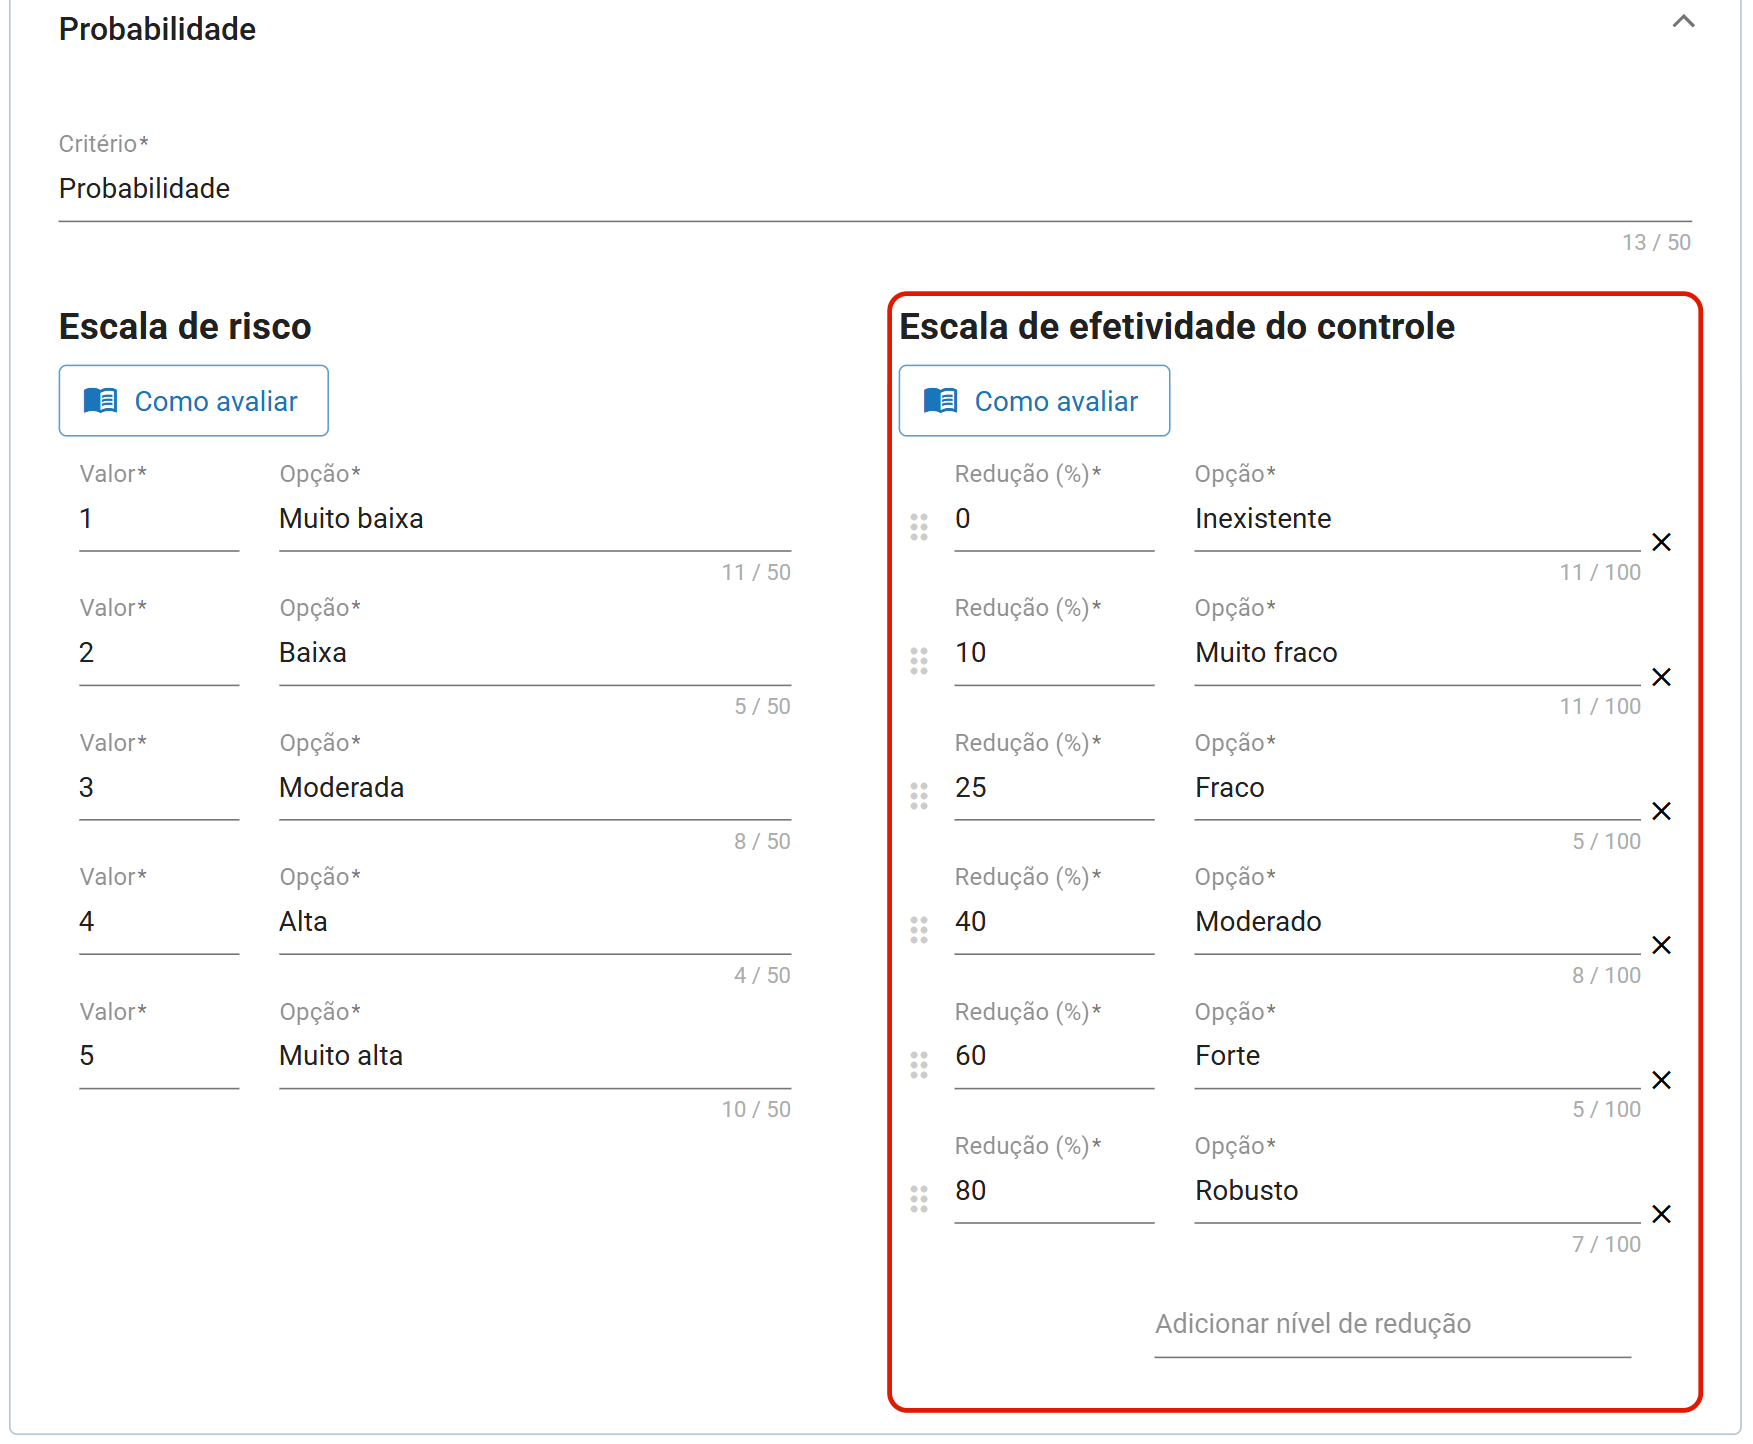
Task: Open Como avaliar under Escala de efetividade
Action: tap(1034, 401)
